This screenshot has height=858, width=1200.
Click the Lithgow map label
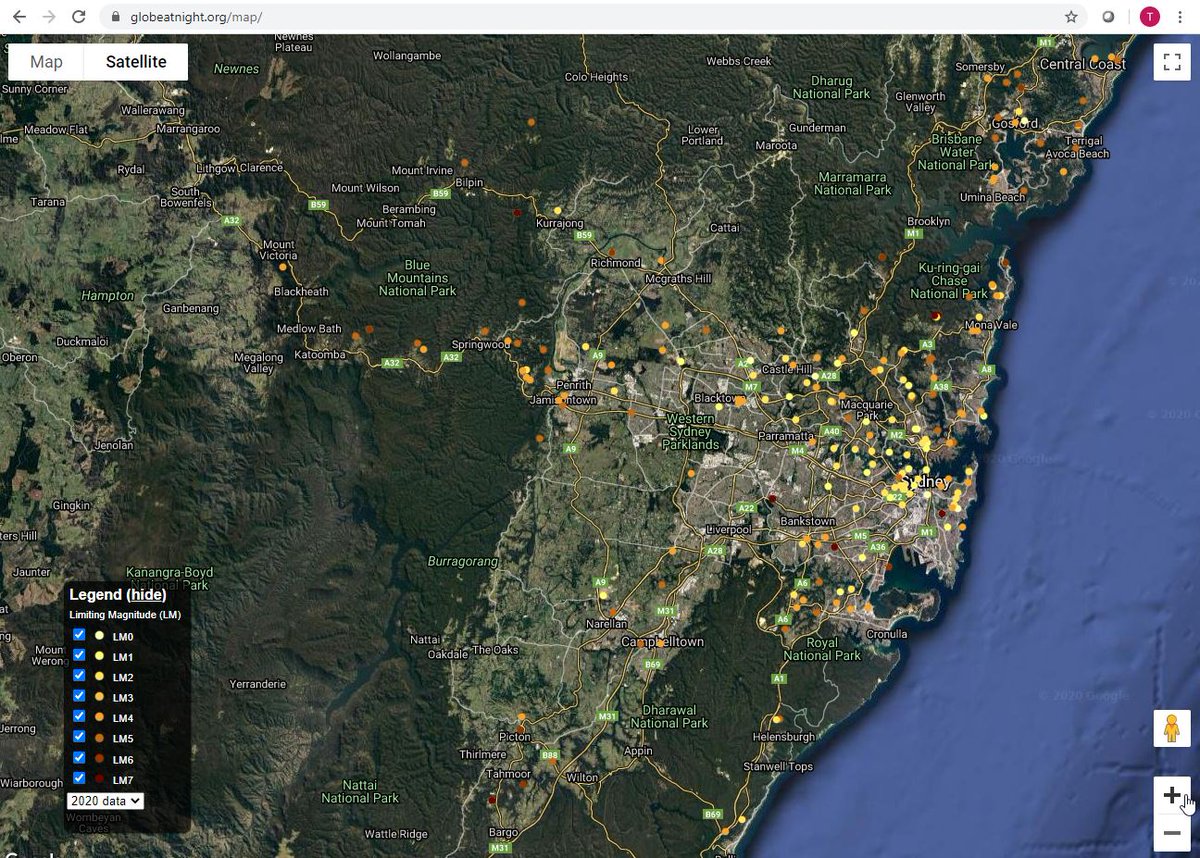[216, 168]
